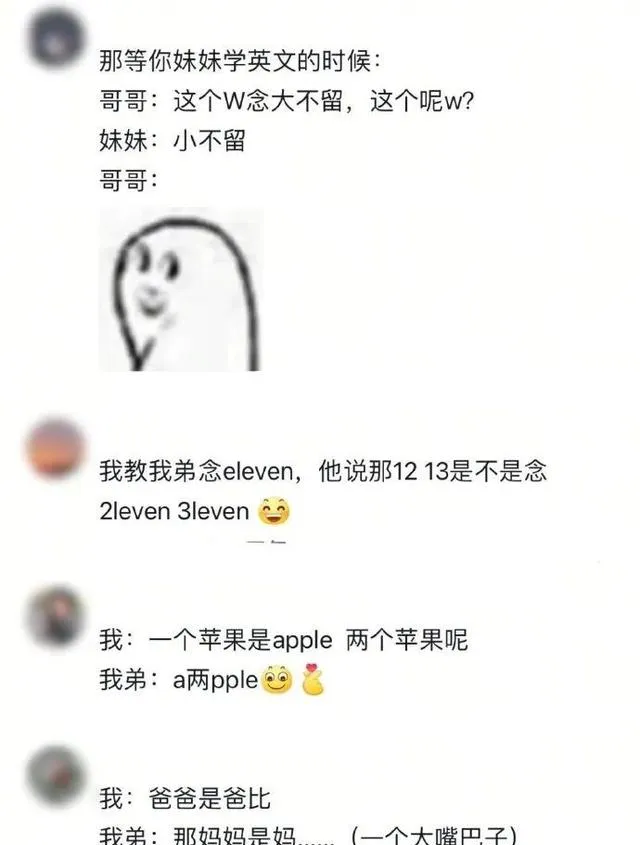
Task: Click the laughing emoji after 3leven
Action: click(274, 510)
